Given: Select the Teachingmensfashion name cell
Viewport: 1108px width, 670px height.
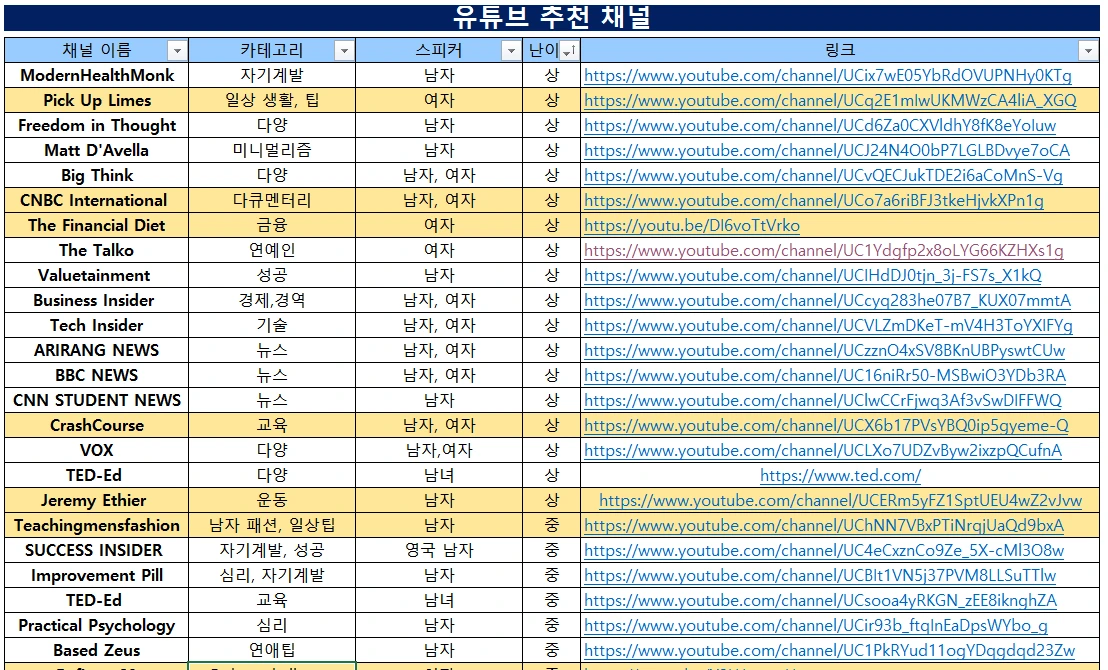Looking at the screenshot, I should [x=97, y=526].
